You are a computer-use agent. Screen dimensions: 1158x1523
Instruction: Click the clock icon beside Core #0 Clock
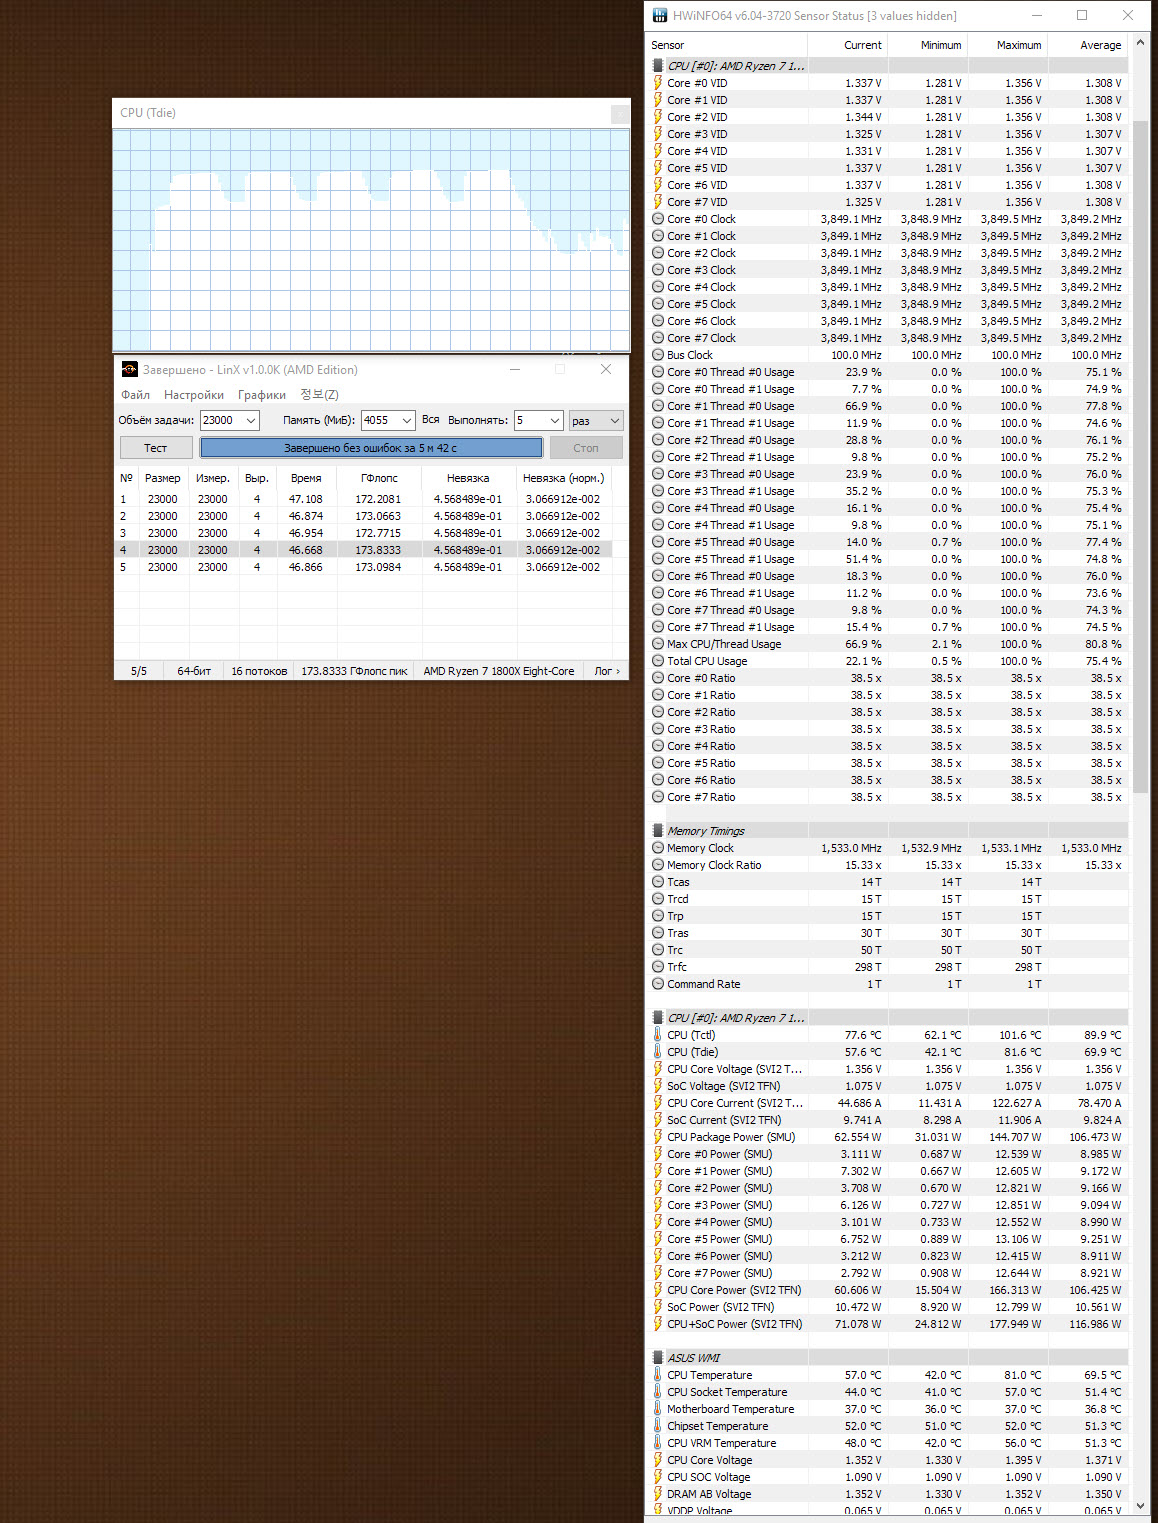pyautogui.click(x=658, y=219)
